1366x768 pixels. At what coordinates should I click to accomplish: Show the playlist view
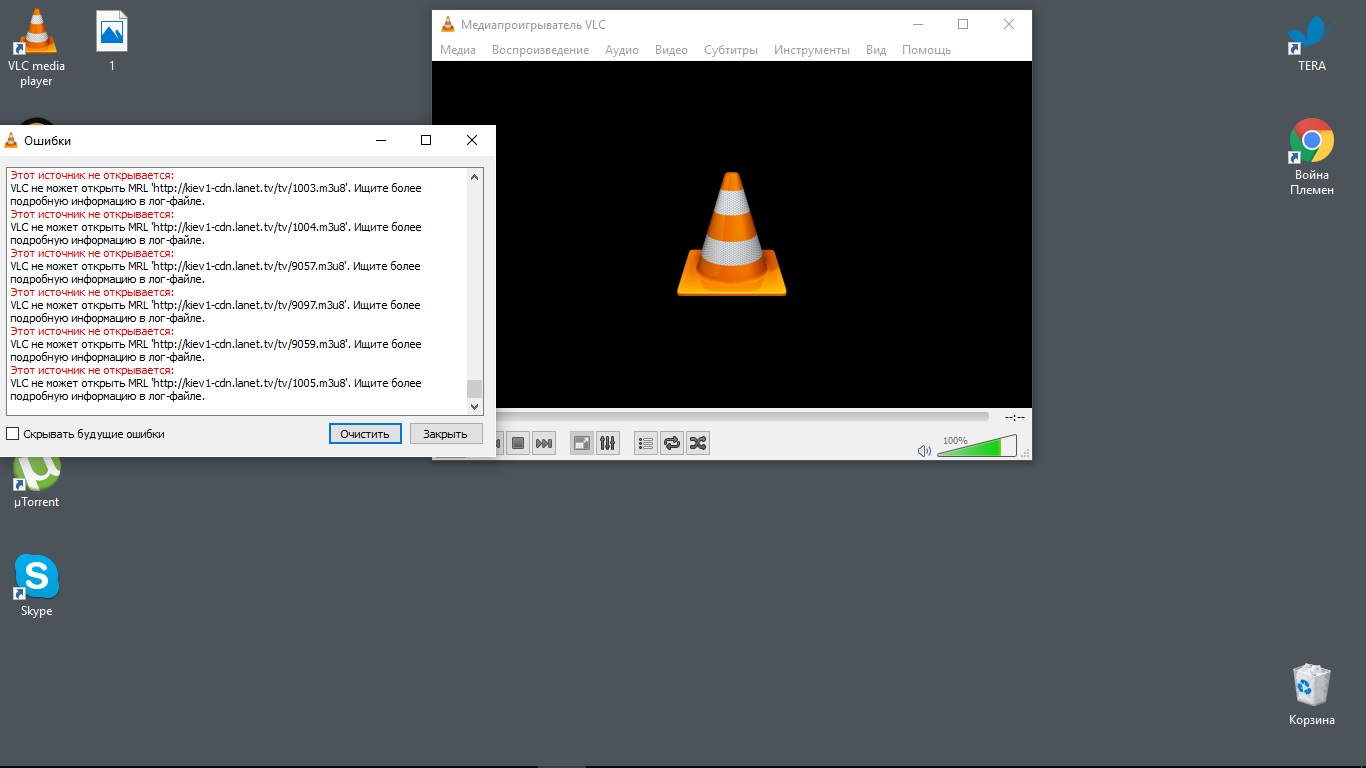click(646, 443)
